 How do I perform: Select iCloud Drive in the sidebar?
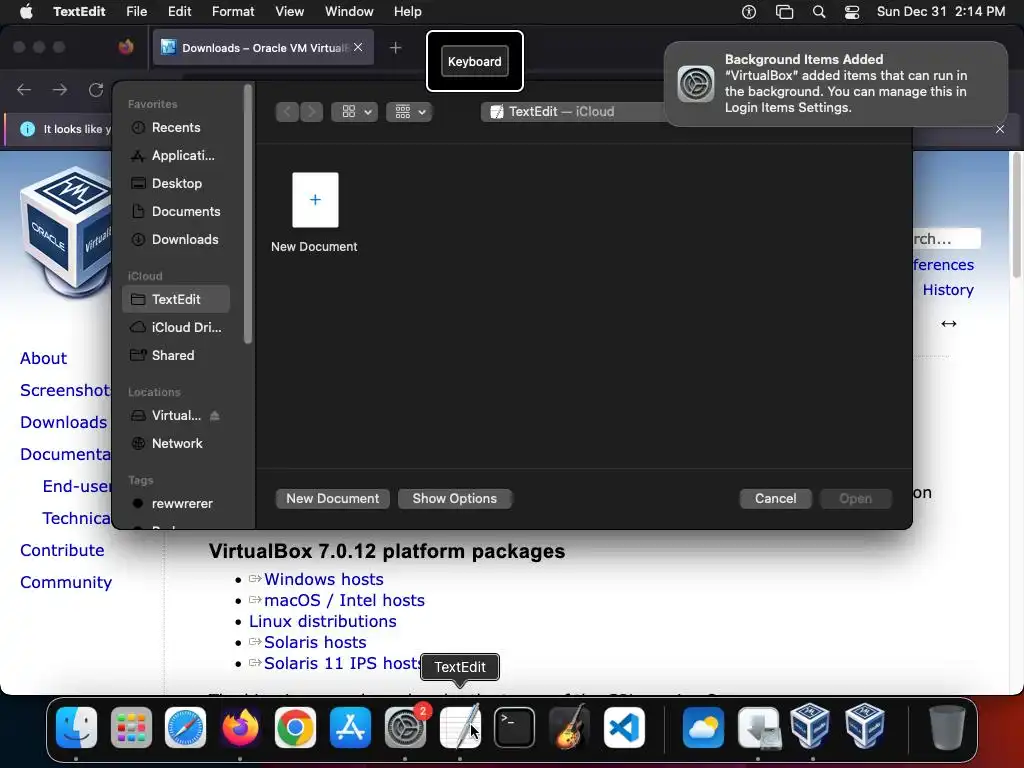coord(176,327)
